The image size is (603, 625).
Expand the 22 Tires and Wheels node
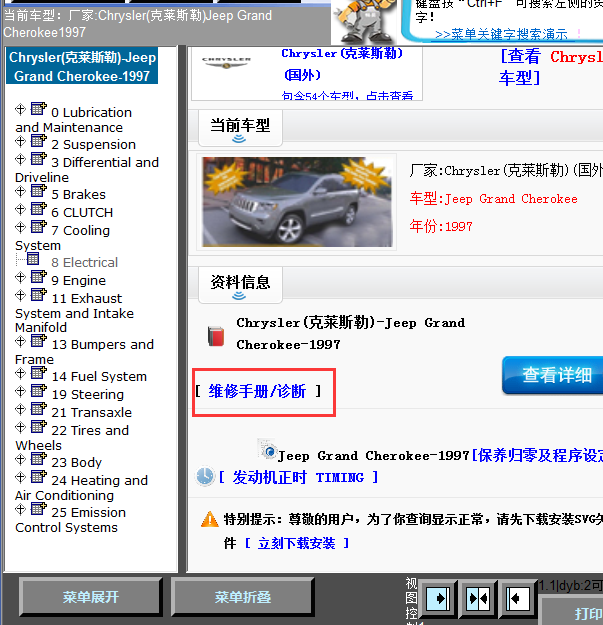coord(20,427)
